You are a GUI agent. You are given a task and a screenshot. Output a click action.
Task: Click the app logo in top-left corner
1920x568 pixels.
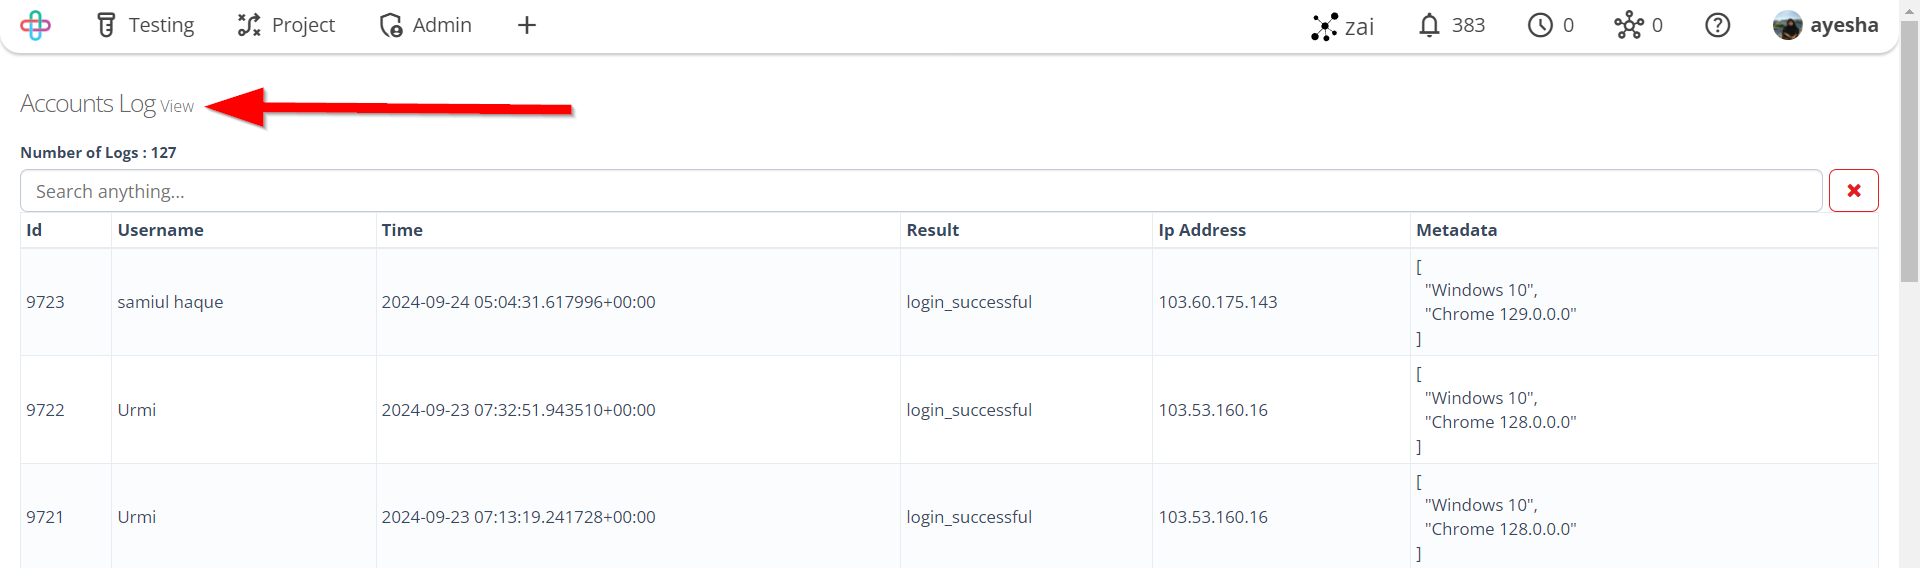pyautogui.click(x=35, y=25)
